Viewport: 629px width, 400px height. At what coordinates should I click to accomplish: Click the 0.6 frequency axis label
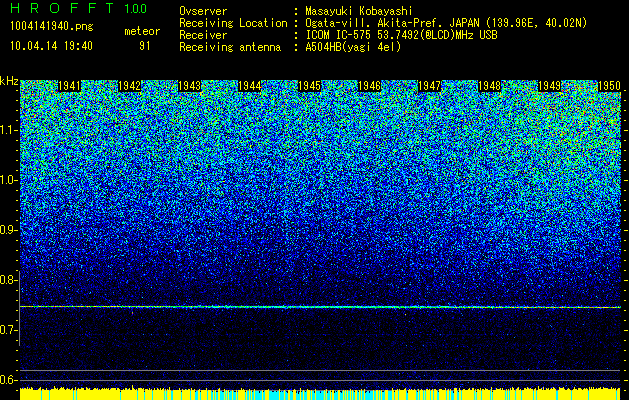pos(8,380)
